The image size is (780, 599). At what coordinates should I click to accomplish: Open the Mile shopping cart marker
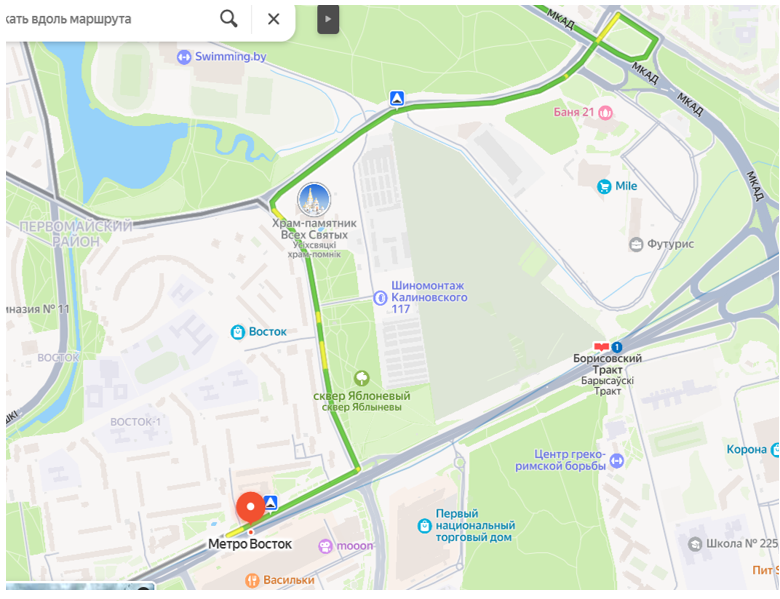604,187
